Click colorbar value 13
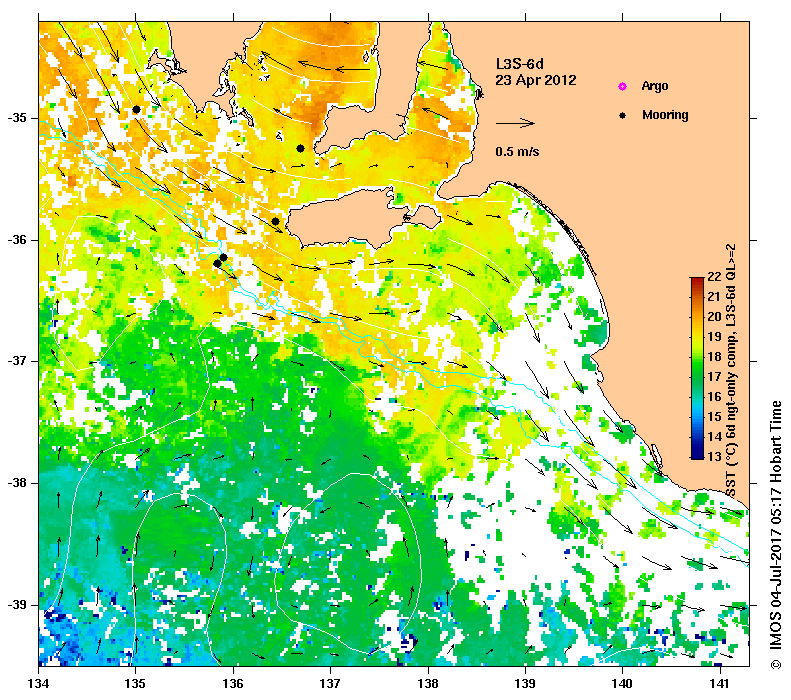Screen dimensions: 791x700 click(714, 457)
